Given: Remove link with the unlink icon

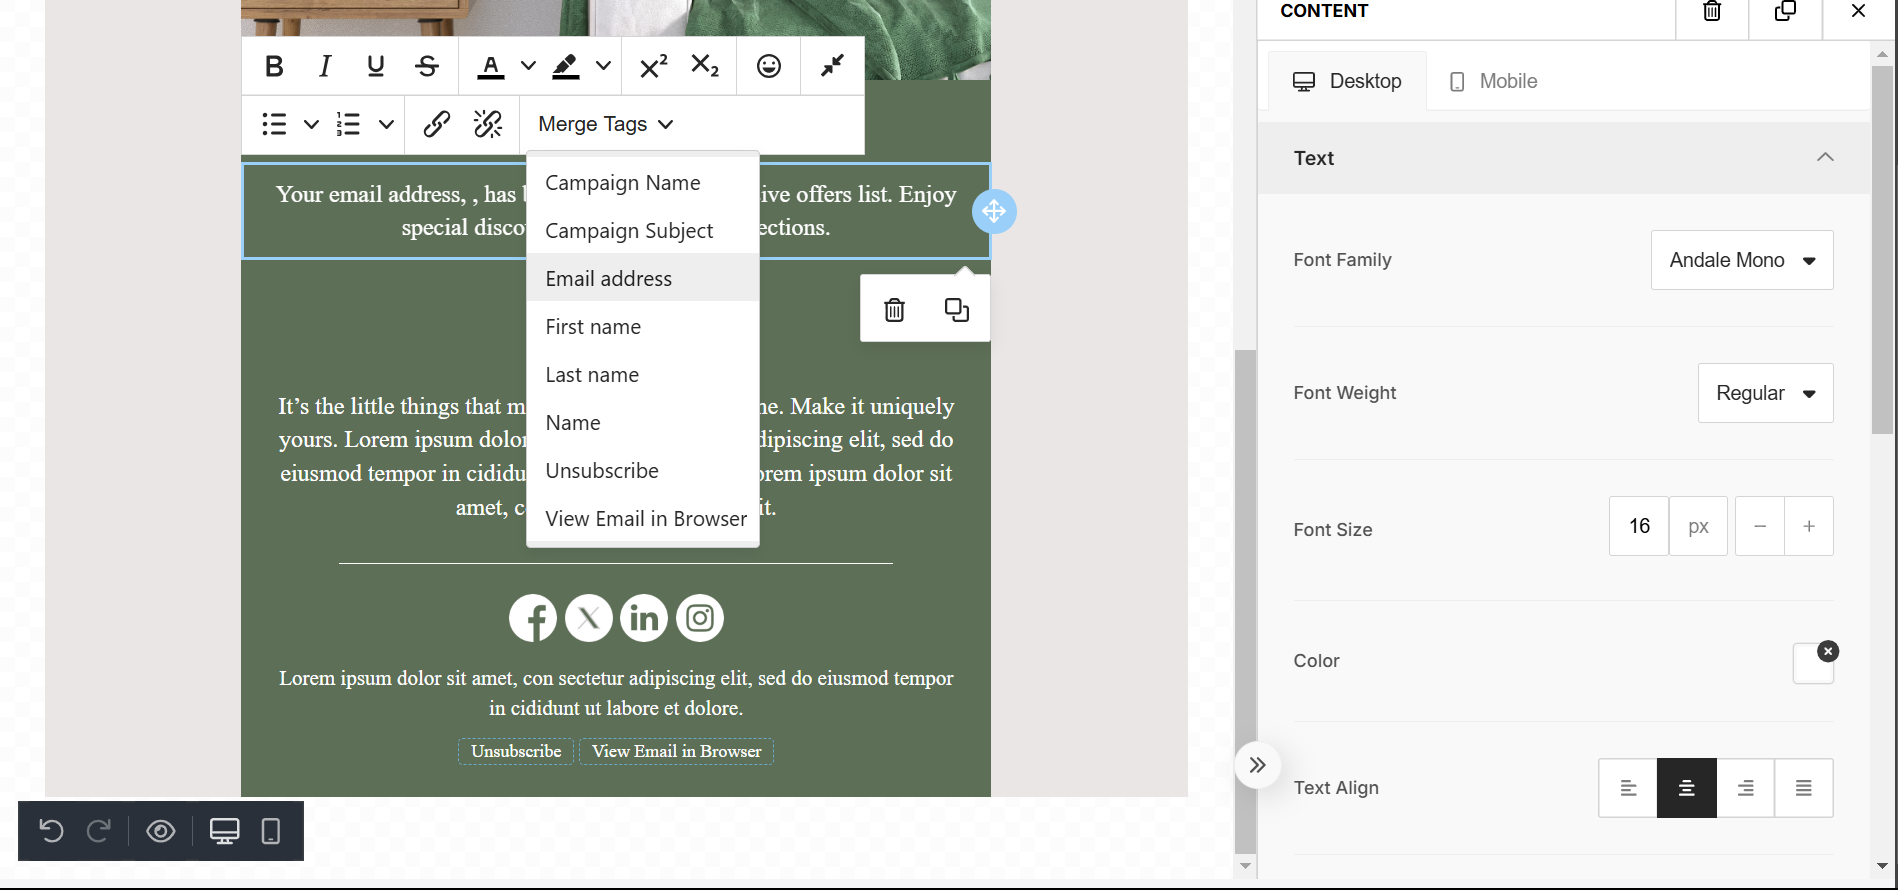Looking at the screenshot, I should 488,124.
